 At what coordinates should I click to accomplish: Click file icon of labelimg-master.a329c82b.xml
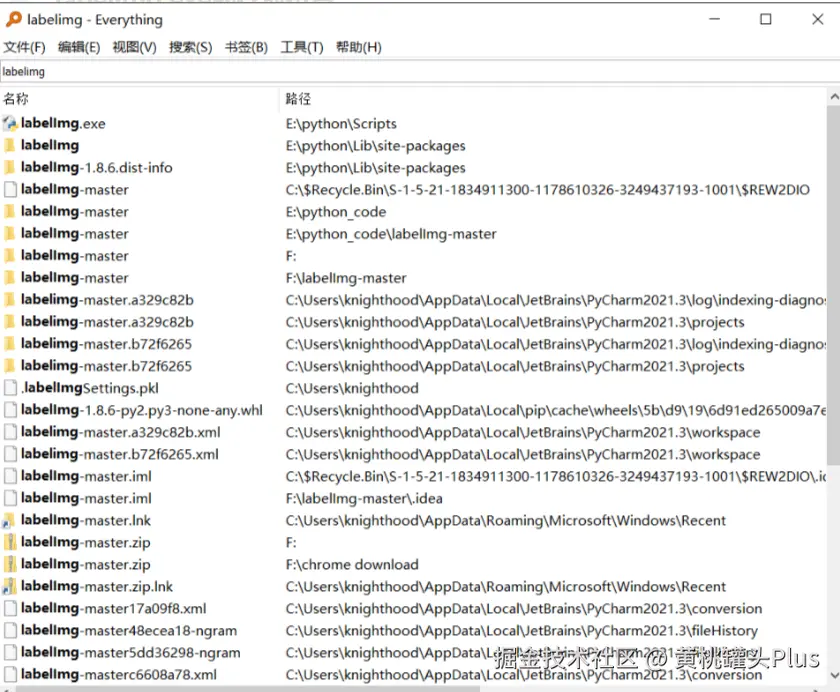[10, 432]
